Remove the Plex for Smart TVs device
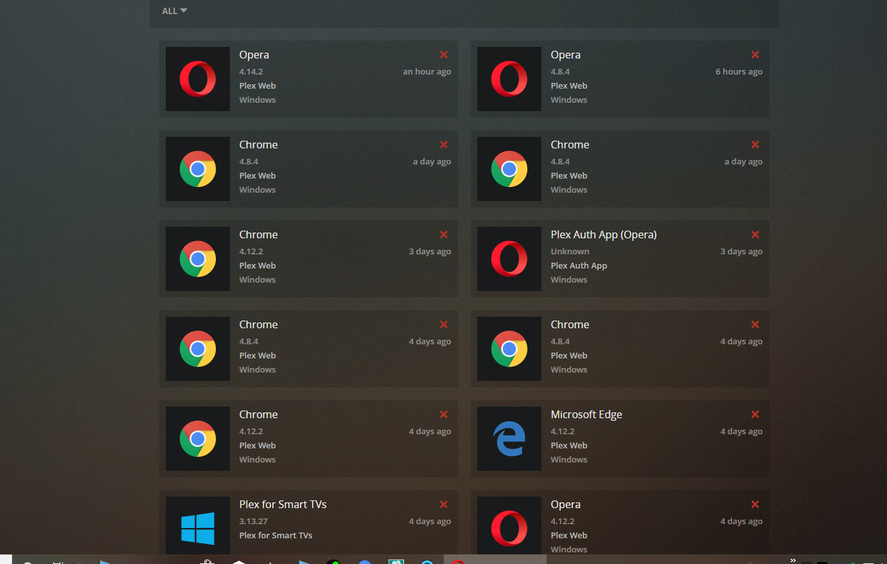 tap(444, 505)
